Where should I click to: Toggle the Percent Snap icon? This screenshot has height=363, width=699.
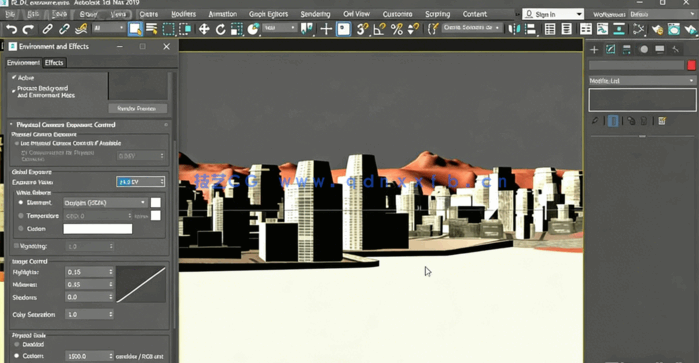point(396,29)
